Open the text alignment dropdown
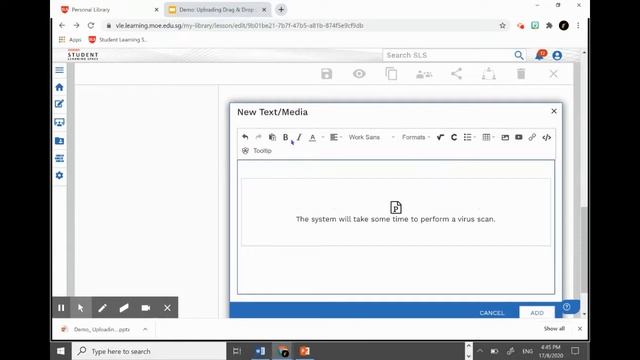640x360 pixels. click(336, 137)
